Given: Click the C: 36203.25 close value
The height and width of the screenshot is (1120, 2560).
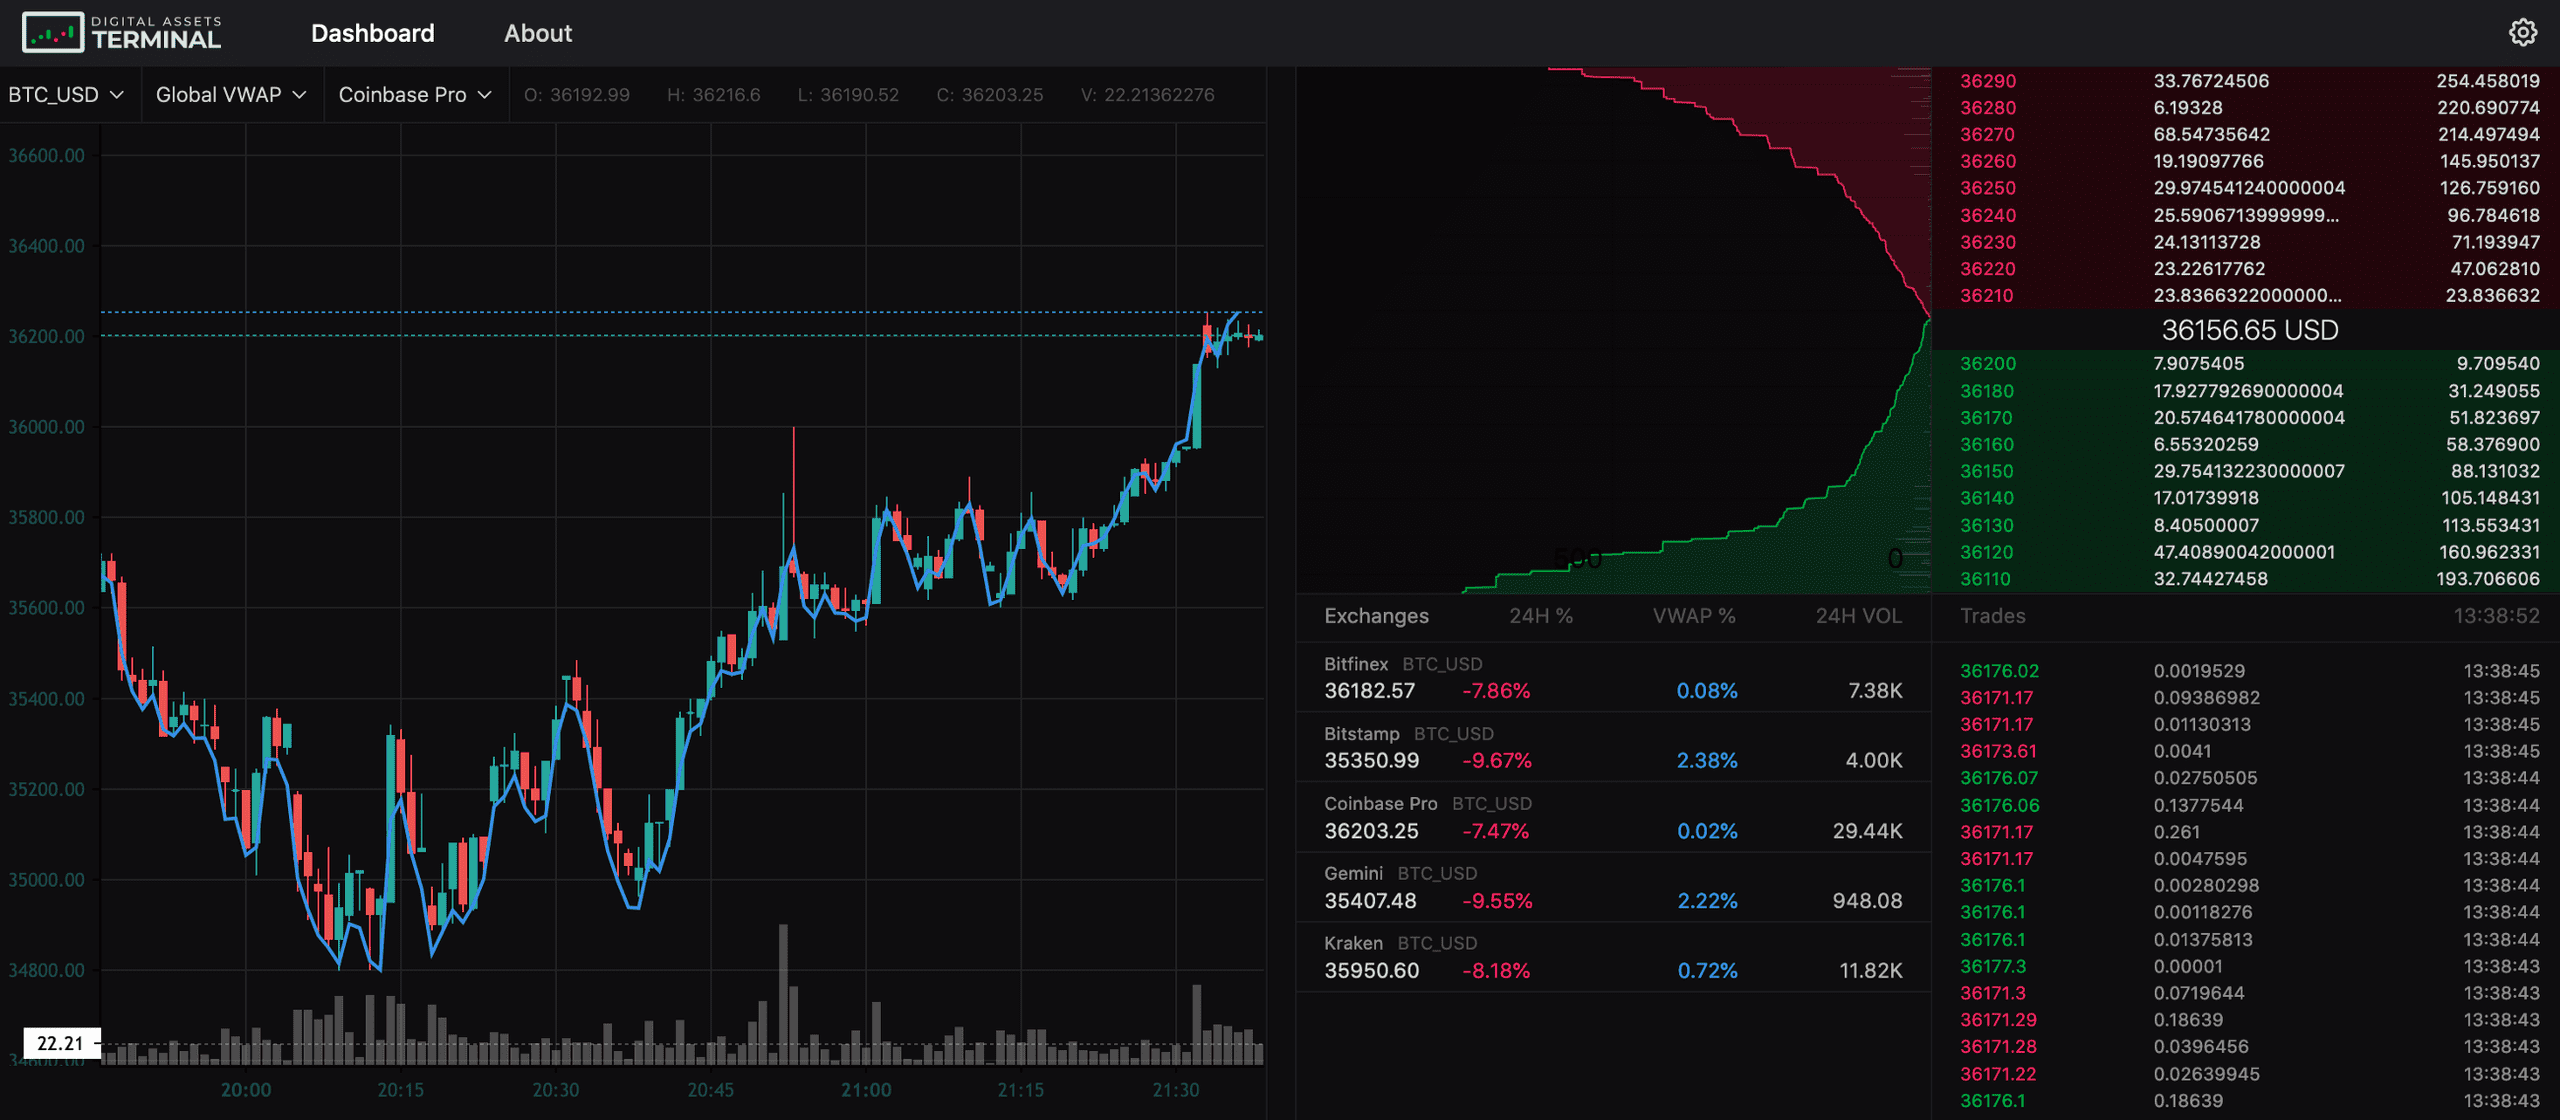Looking at the screenshot, I should click(x=989, y=95).
